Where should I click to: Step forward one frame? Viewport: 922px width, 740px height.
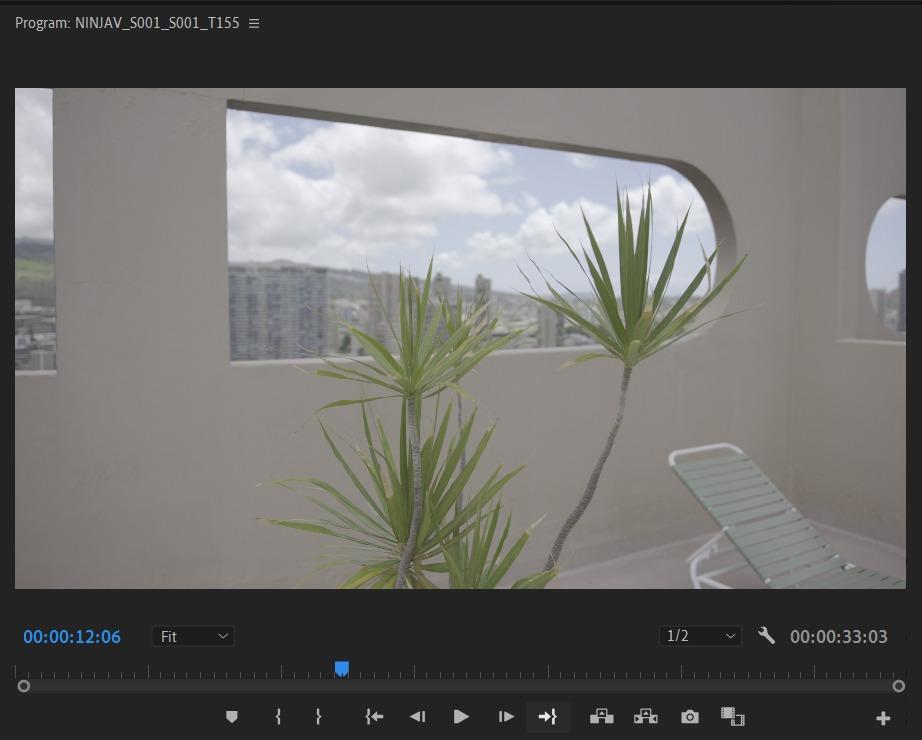506,716
